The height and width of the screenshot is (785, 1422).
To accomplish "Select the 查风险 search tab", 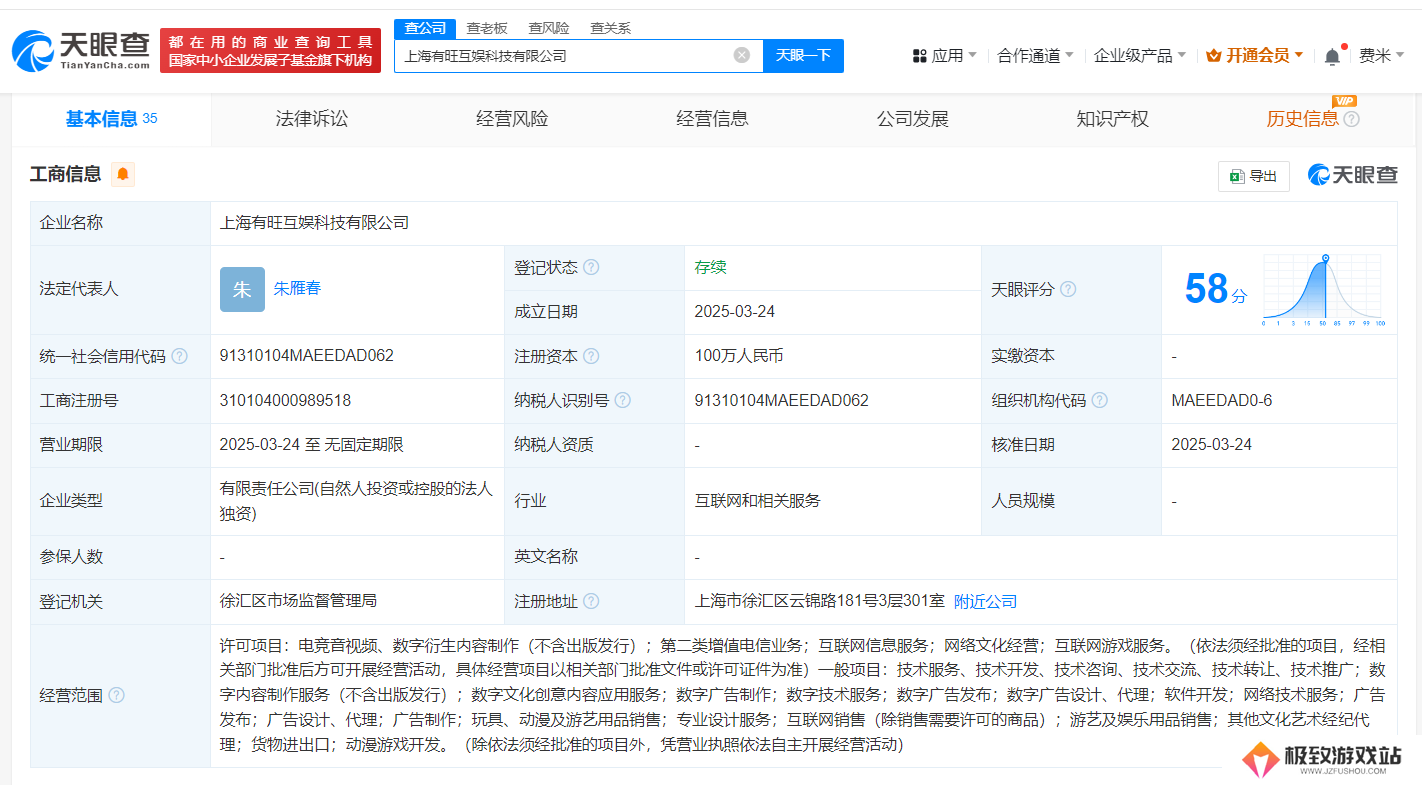I will pyautogui.click(x=549, y=28).
